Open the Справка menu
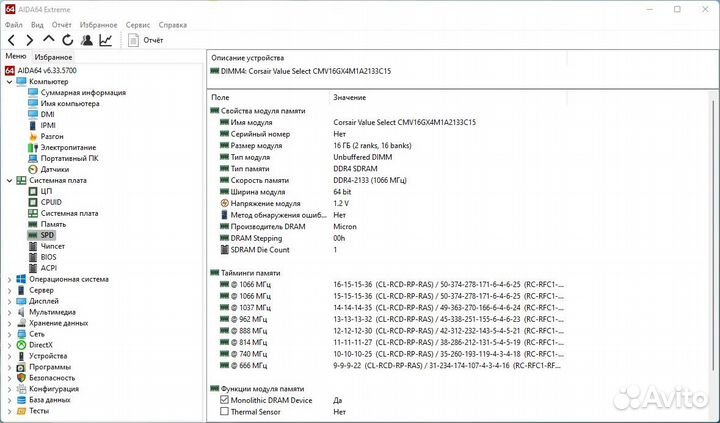720x423 pixels. [x=173, y=25]
